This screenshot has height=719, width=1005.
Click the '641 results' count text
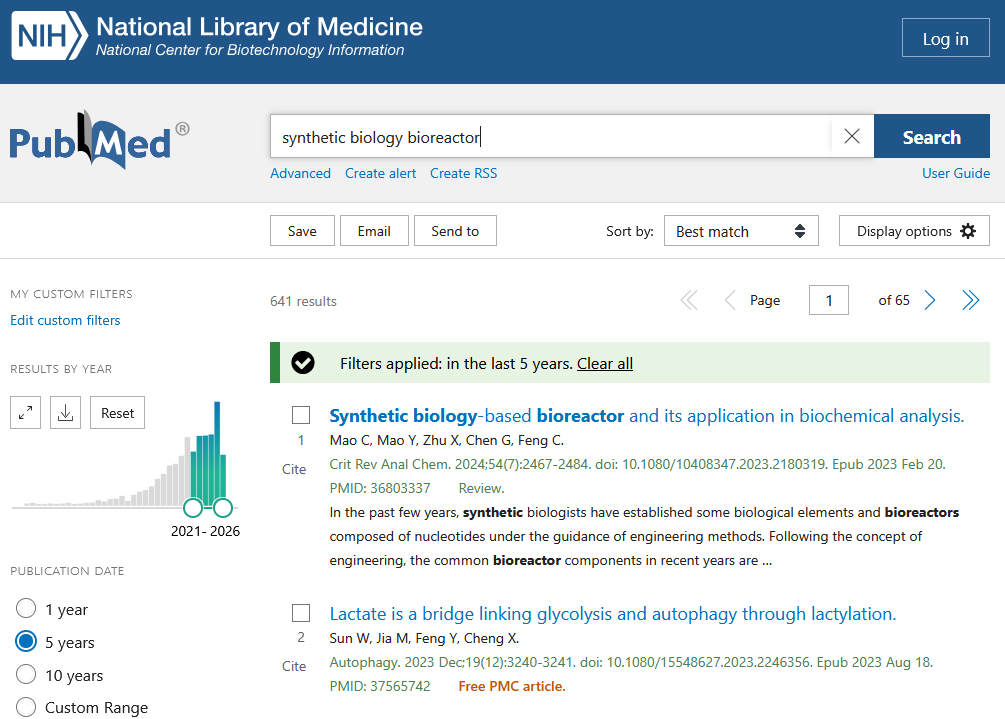pyautogui.click(x=303, y=301)
